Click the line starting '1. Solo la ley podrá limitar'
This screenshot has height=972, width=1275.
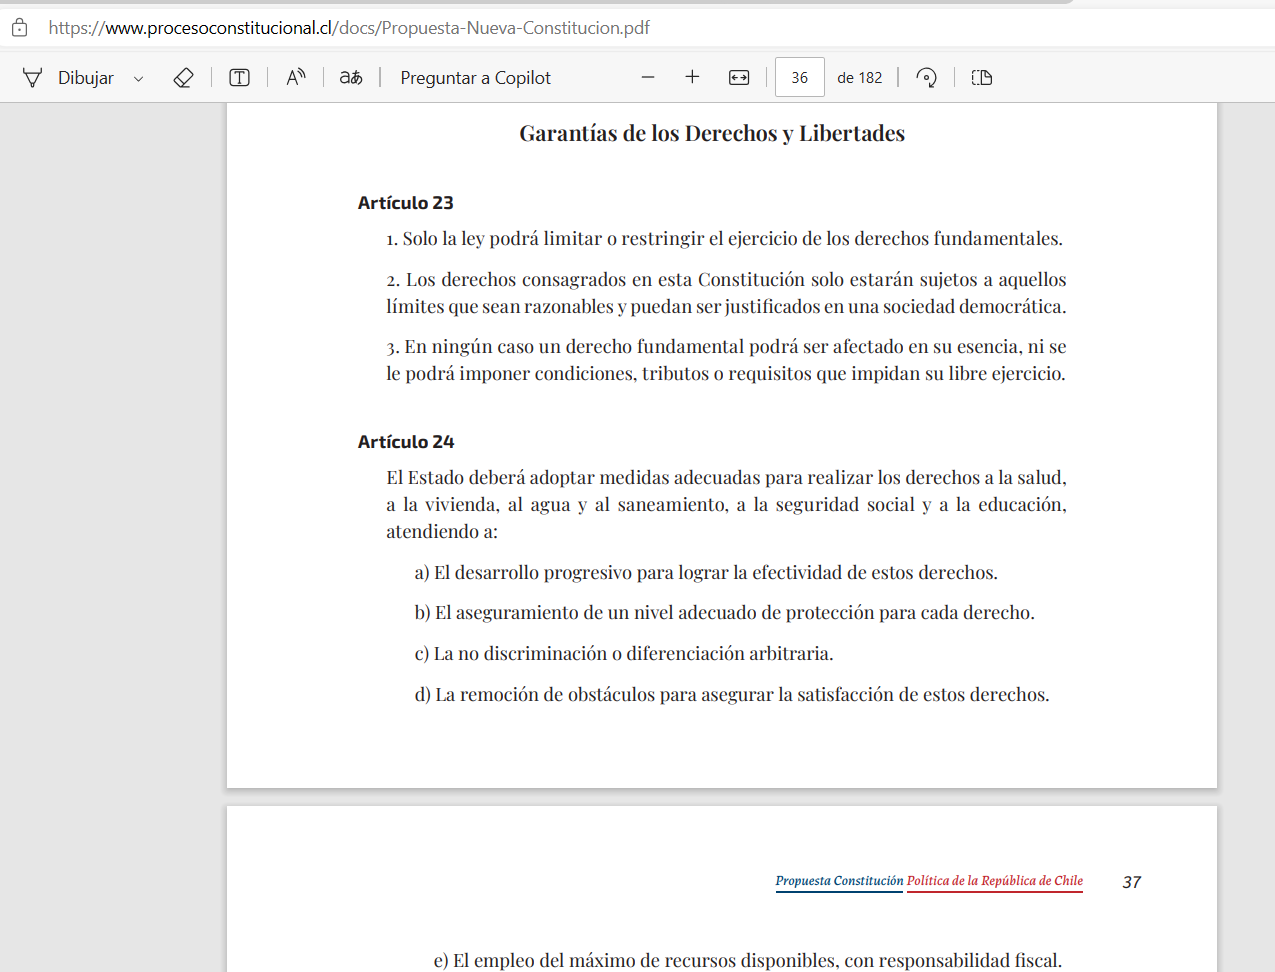tap(725, 239)
